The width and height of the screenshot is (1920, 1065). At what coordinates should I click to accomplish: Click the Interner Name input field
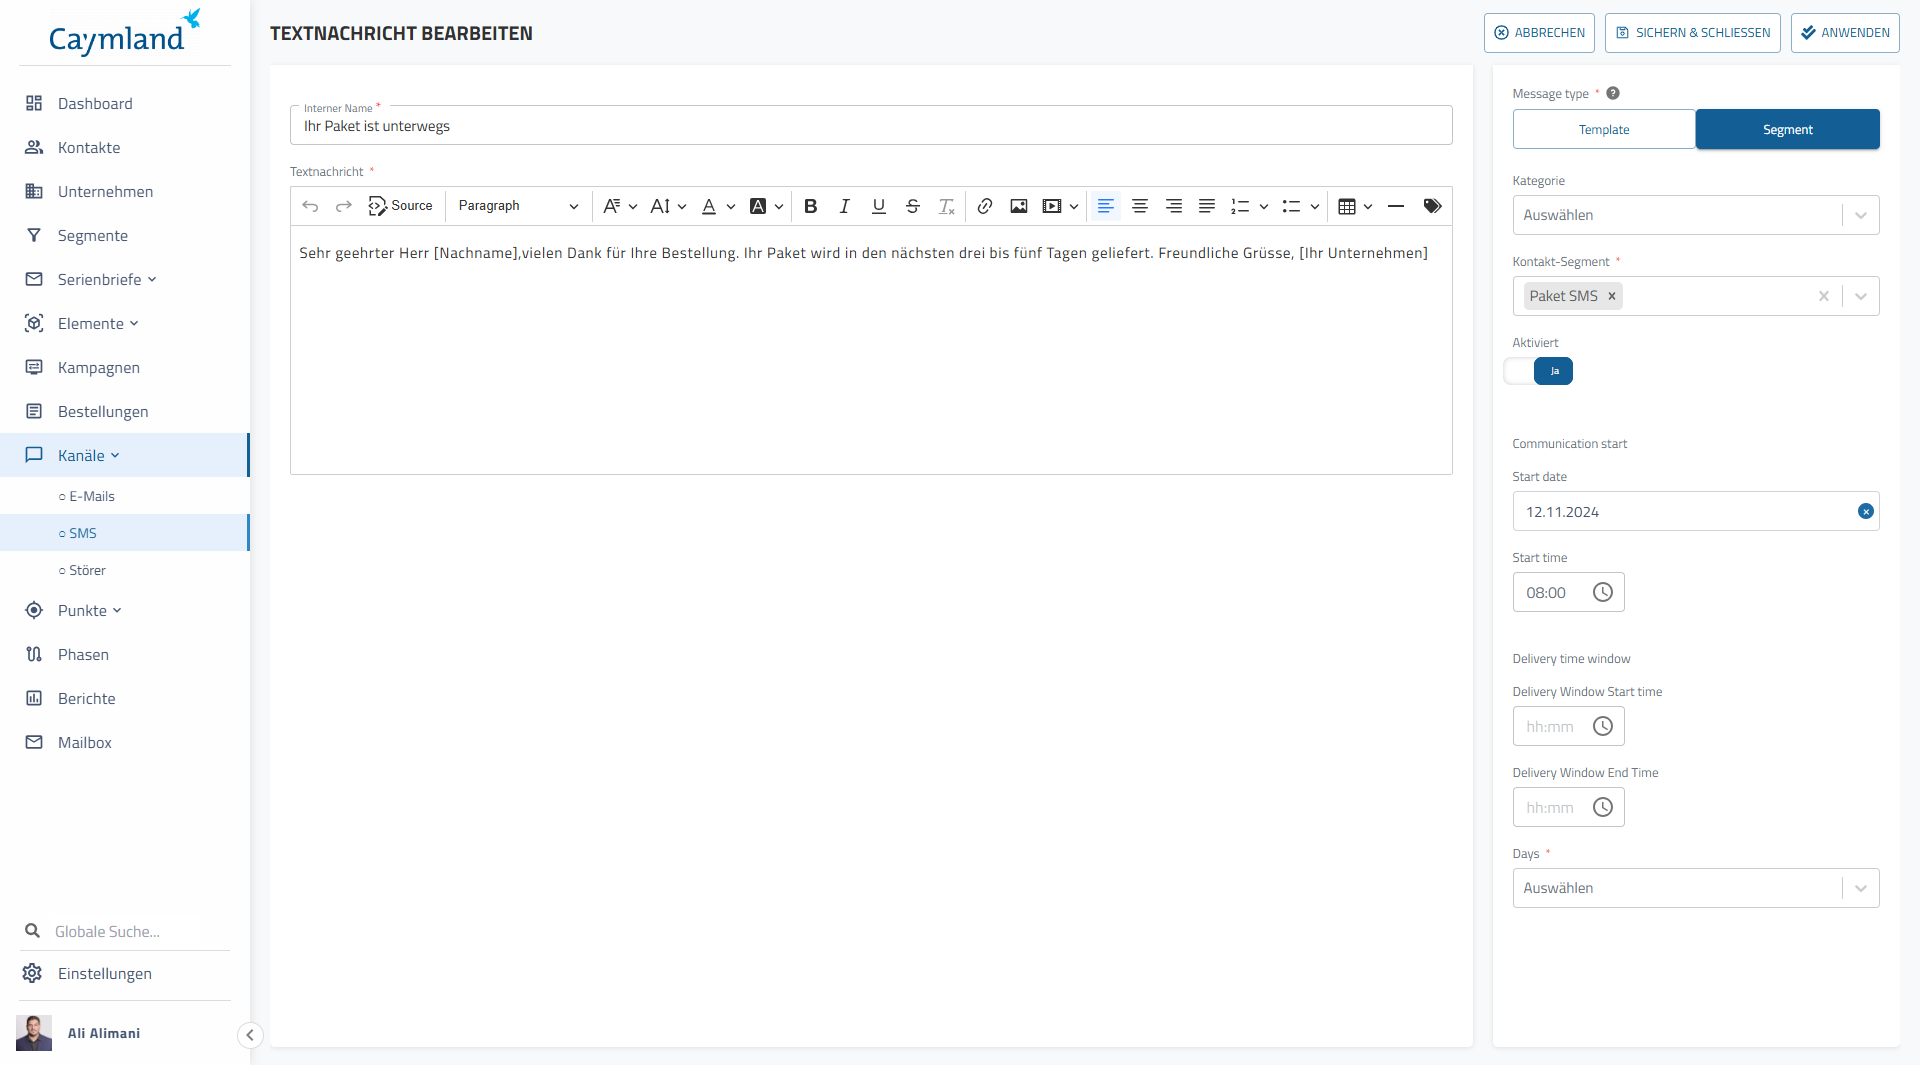870,127
